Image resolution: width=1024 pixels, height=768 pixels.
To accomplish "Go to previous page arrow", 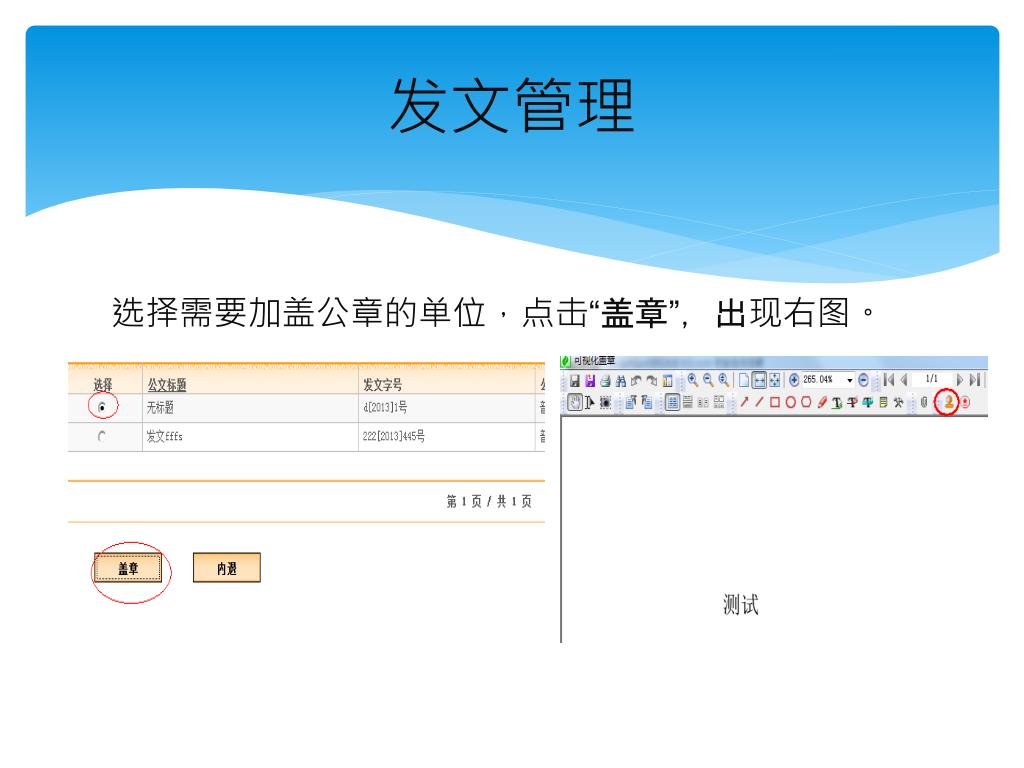I will tap(904, 380).
